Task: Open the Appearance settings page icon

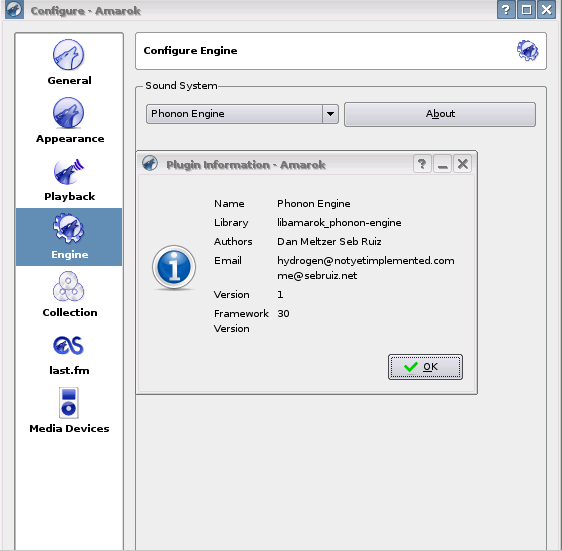Action: click(x=68, y=113)
